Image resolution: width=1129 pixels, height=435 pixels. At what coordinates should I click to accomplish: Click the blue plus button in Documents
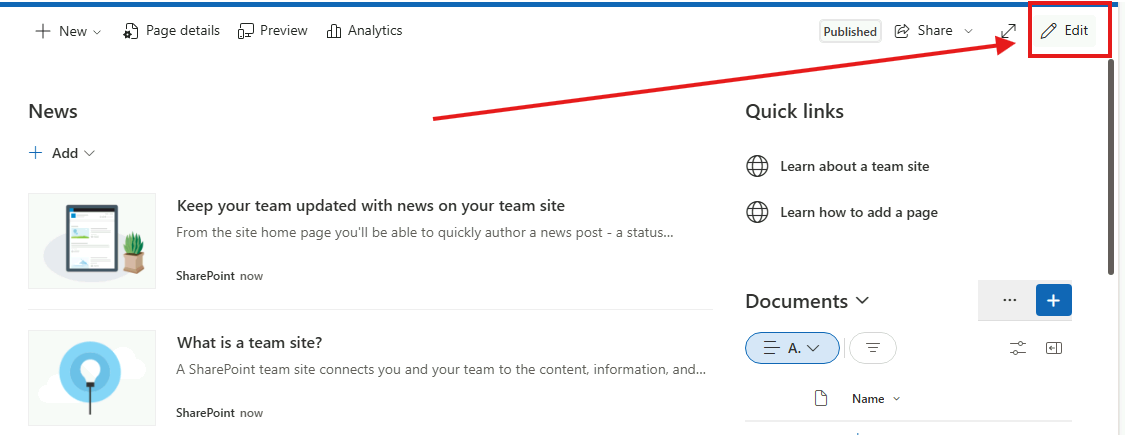(x=1053, y=300)
